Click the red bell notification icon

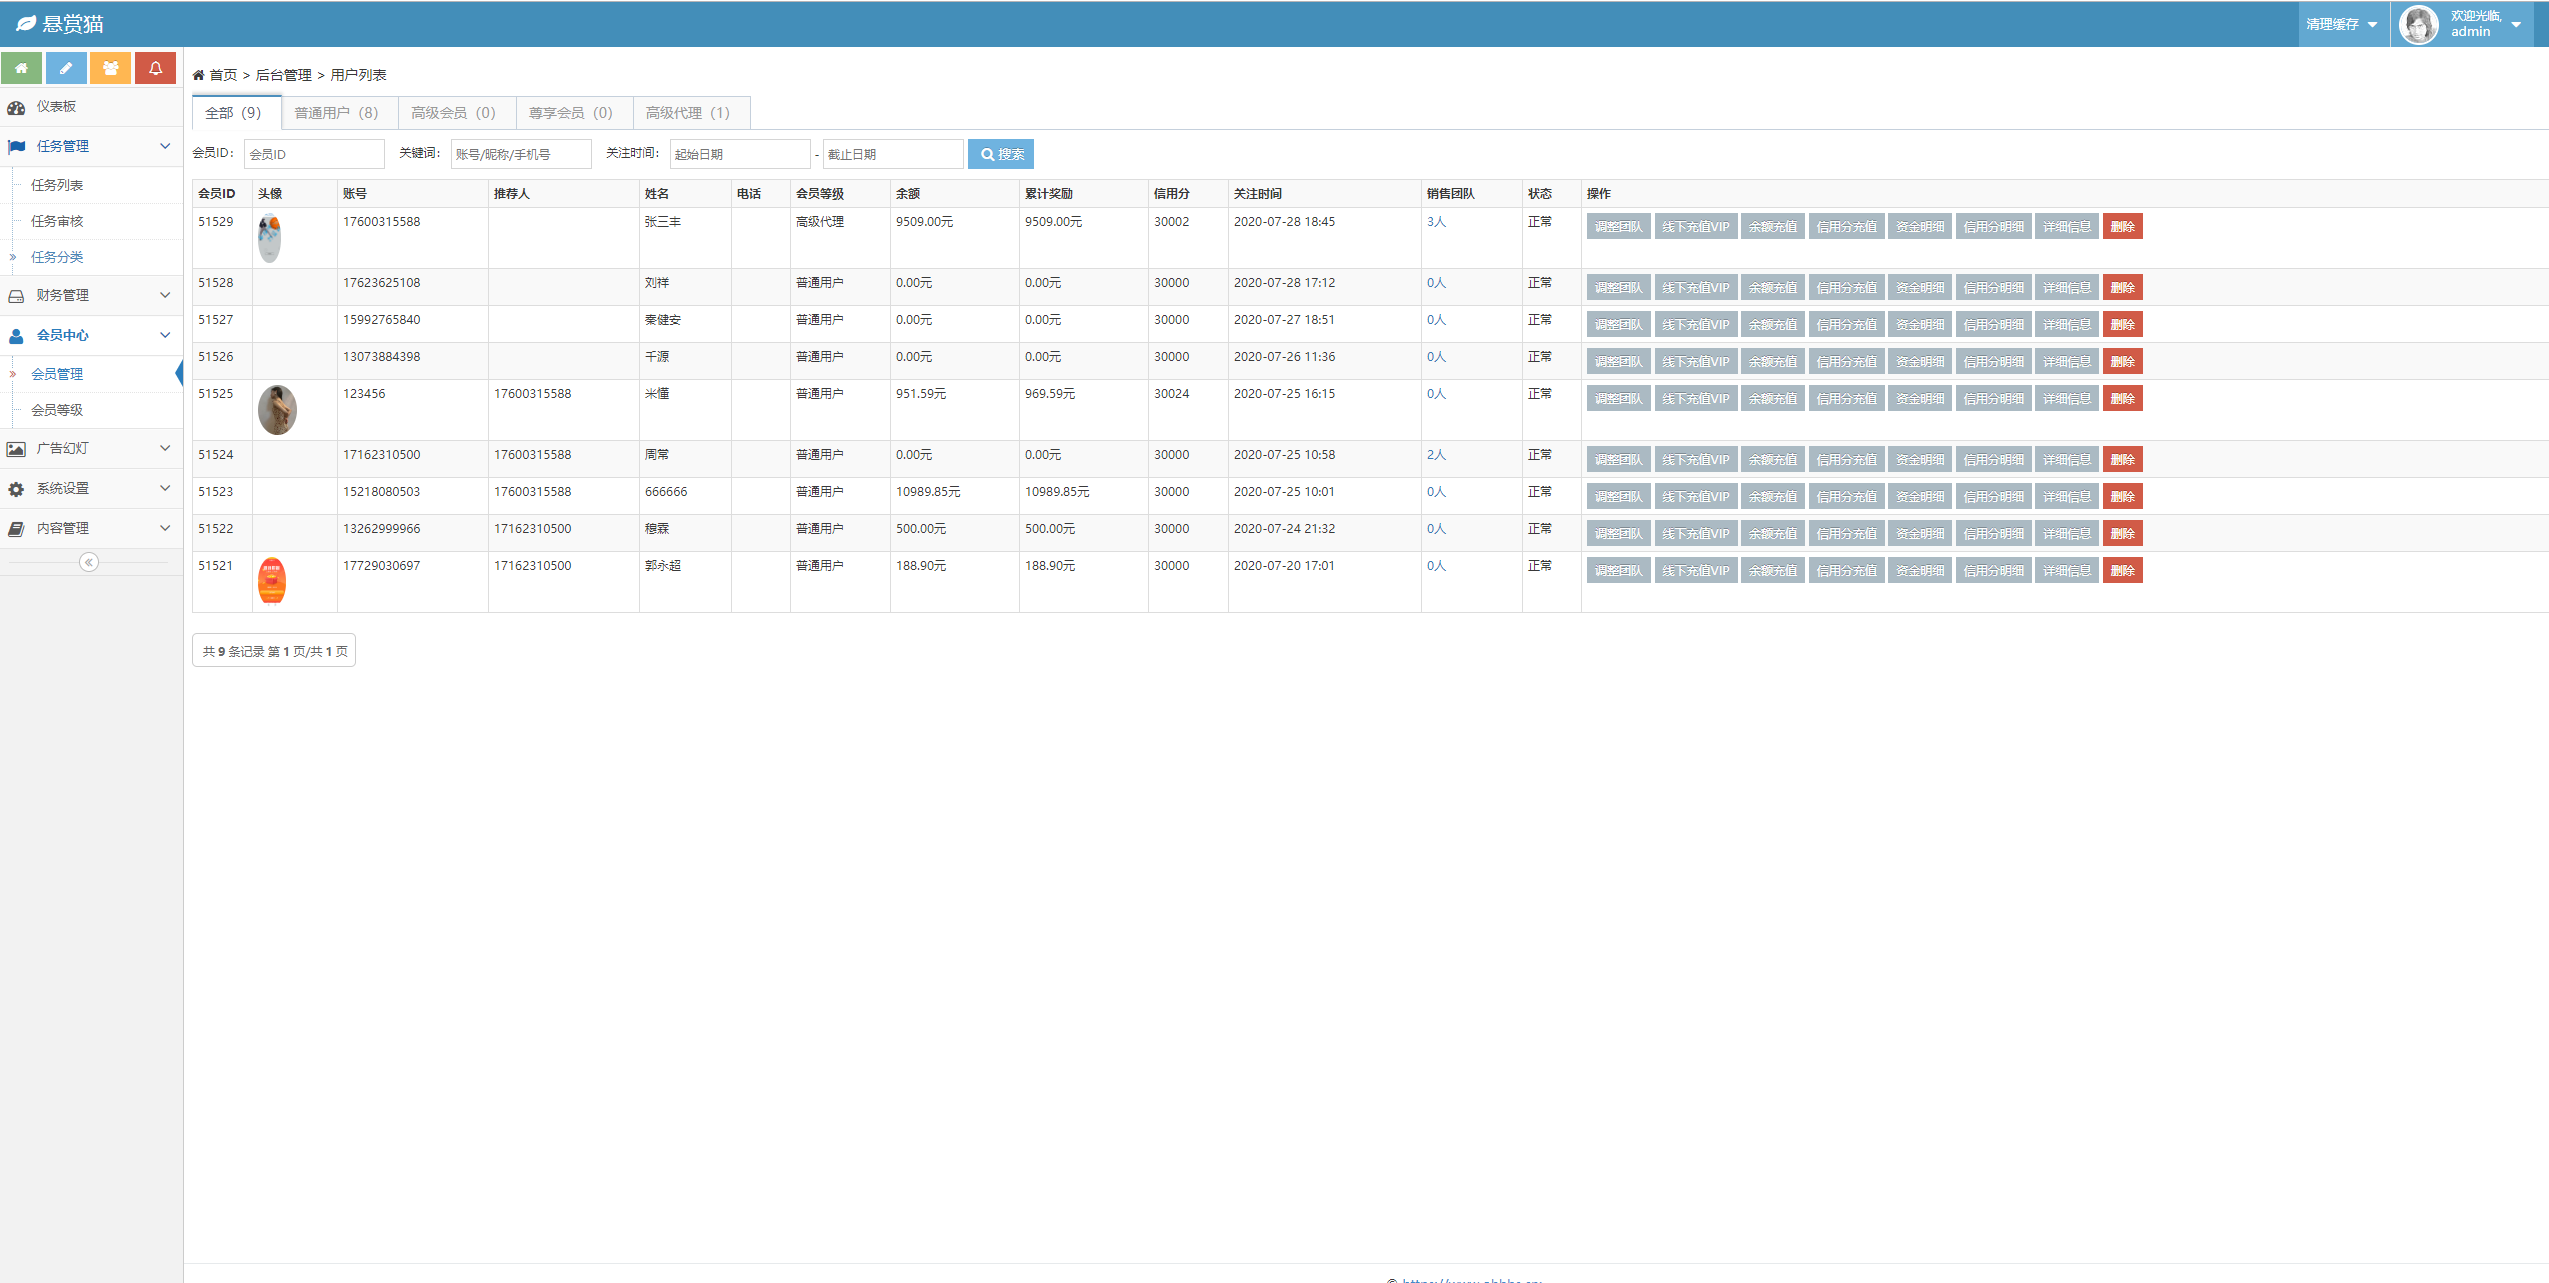point(155,68)
